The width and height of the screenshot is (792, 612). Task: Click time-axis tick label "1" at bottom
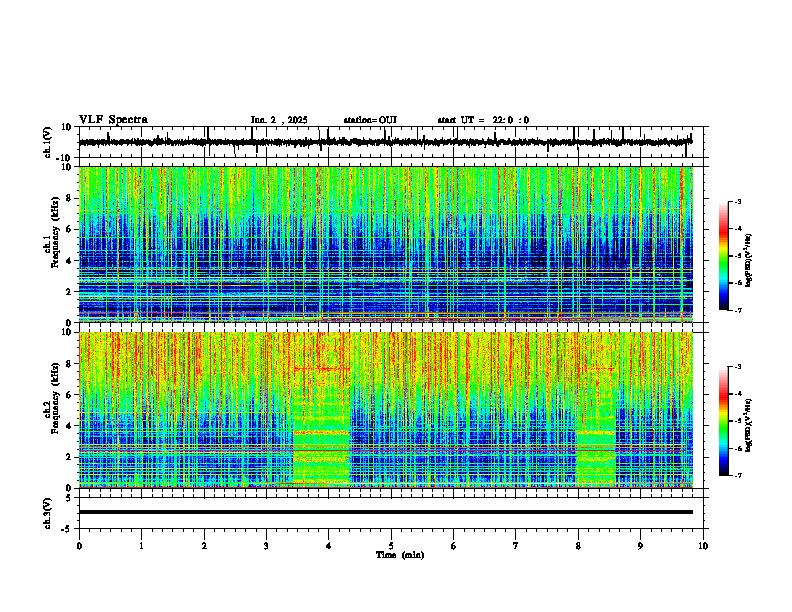(x=141, y=546)
